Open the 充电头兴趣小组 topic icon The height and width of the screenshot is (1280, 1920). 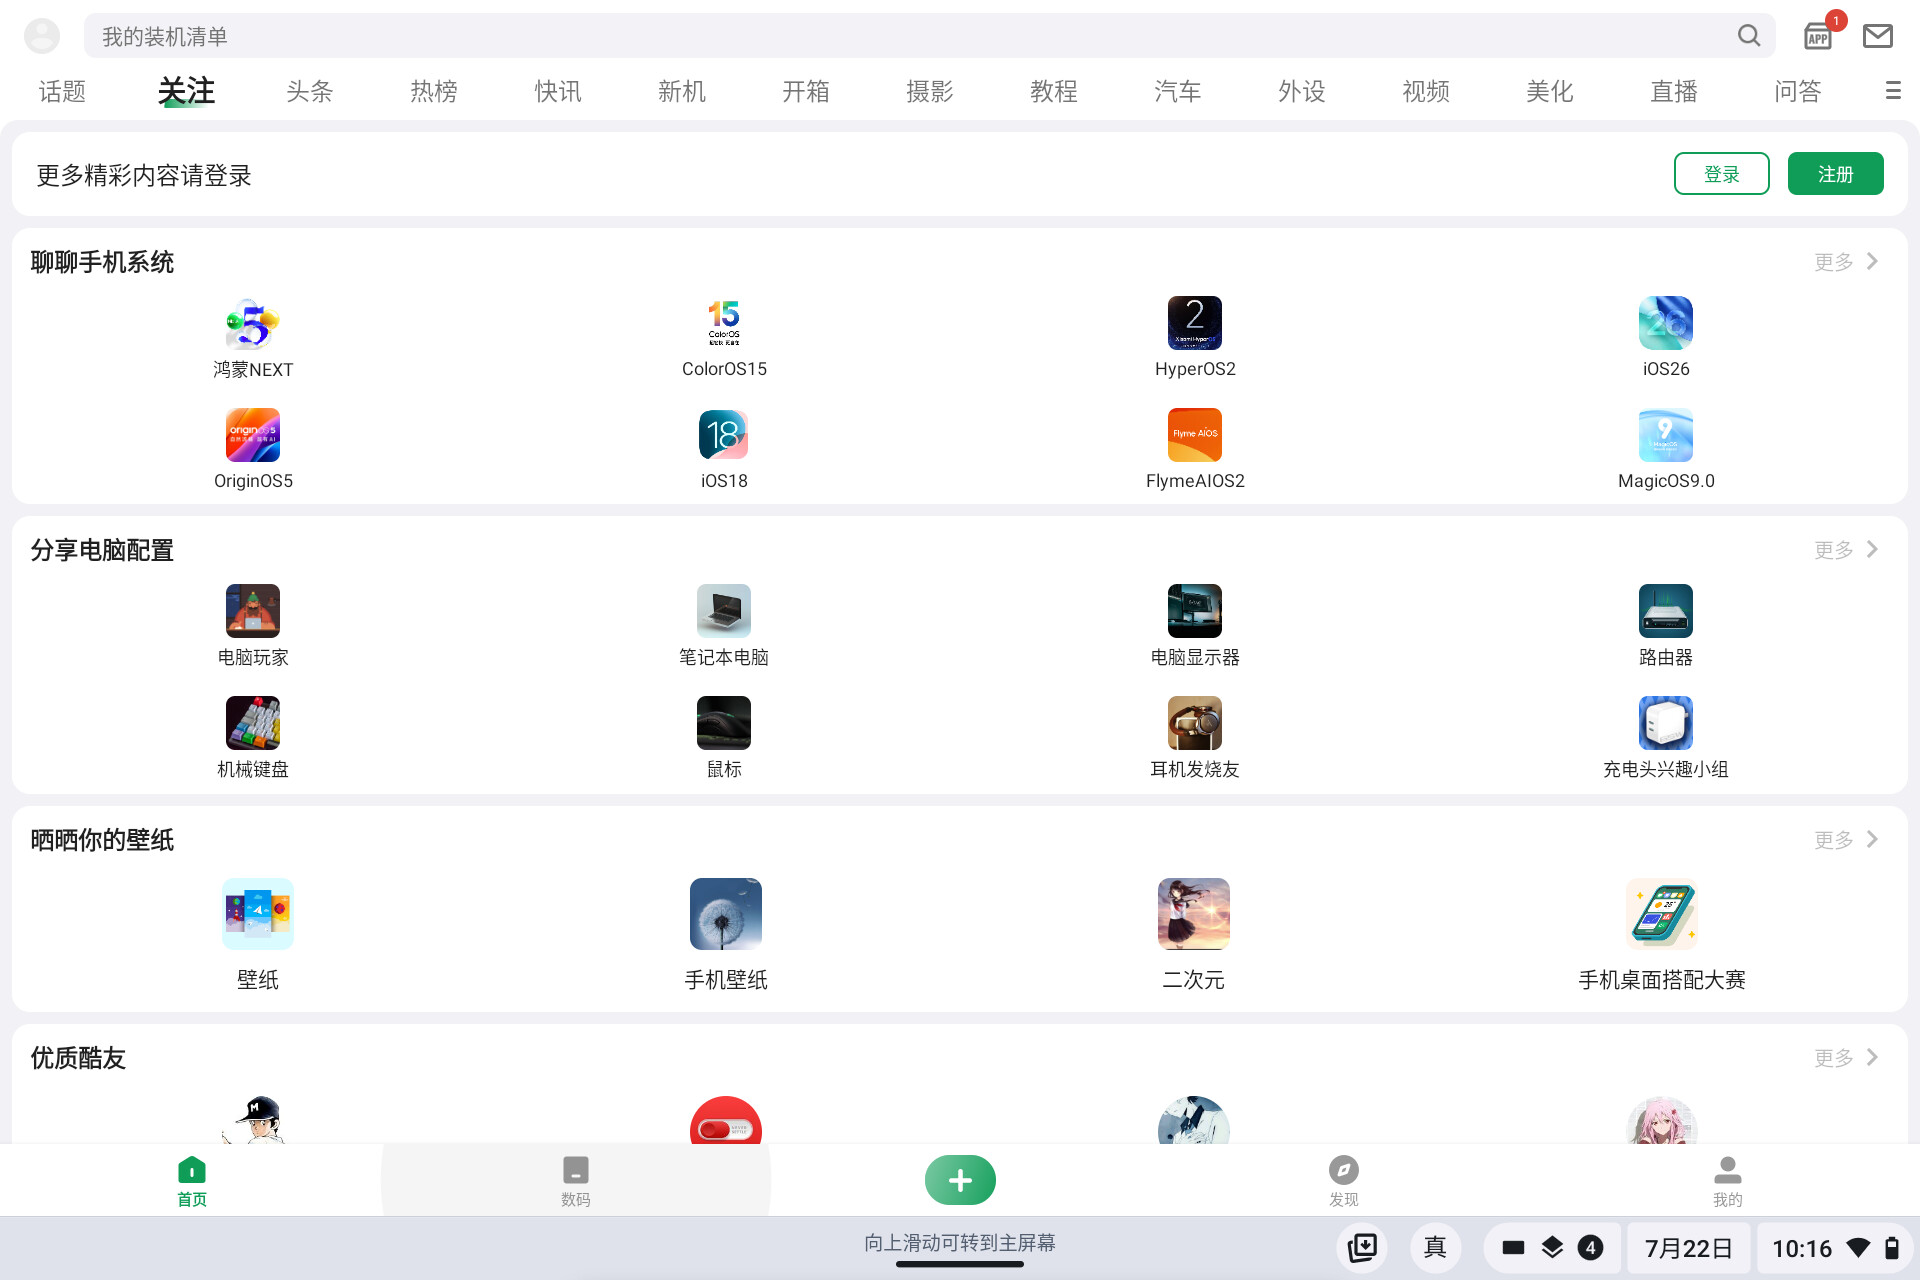click(1666, 723)
